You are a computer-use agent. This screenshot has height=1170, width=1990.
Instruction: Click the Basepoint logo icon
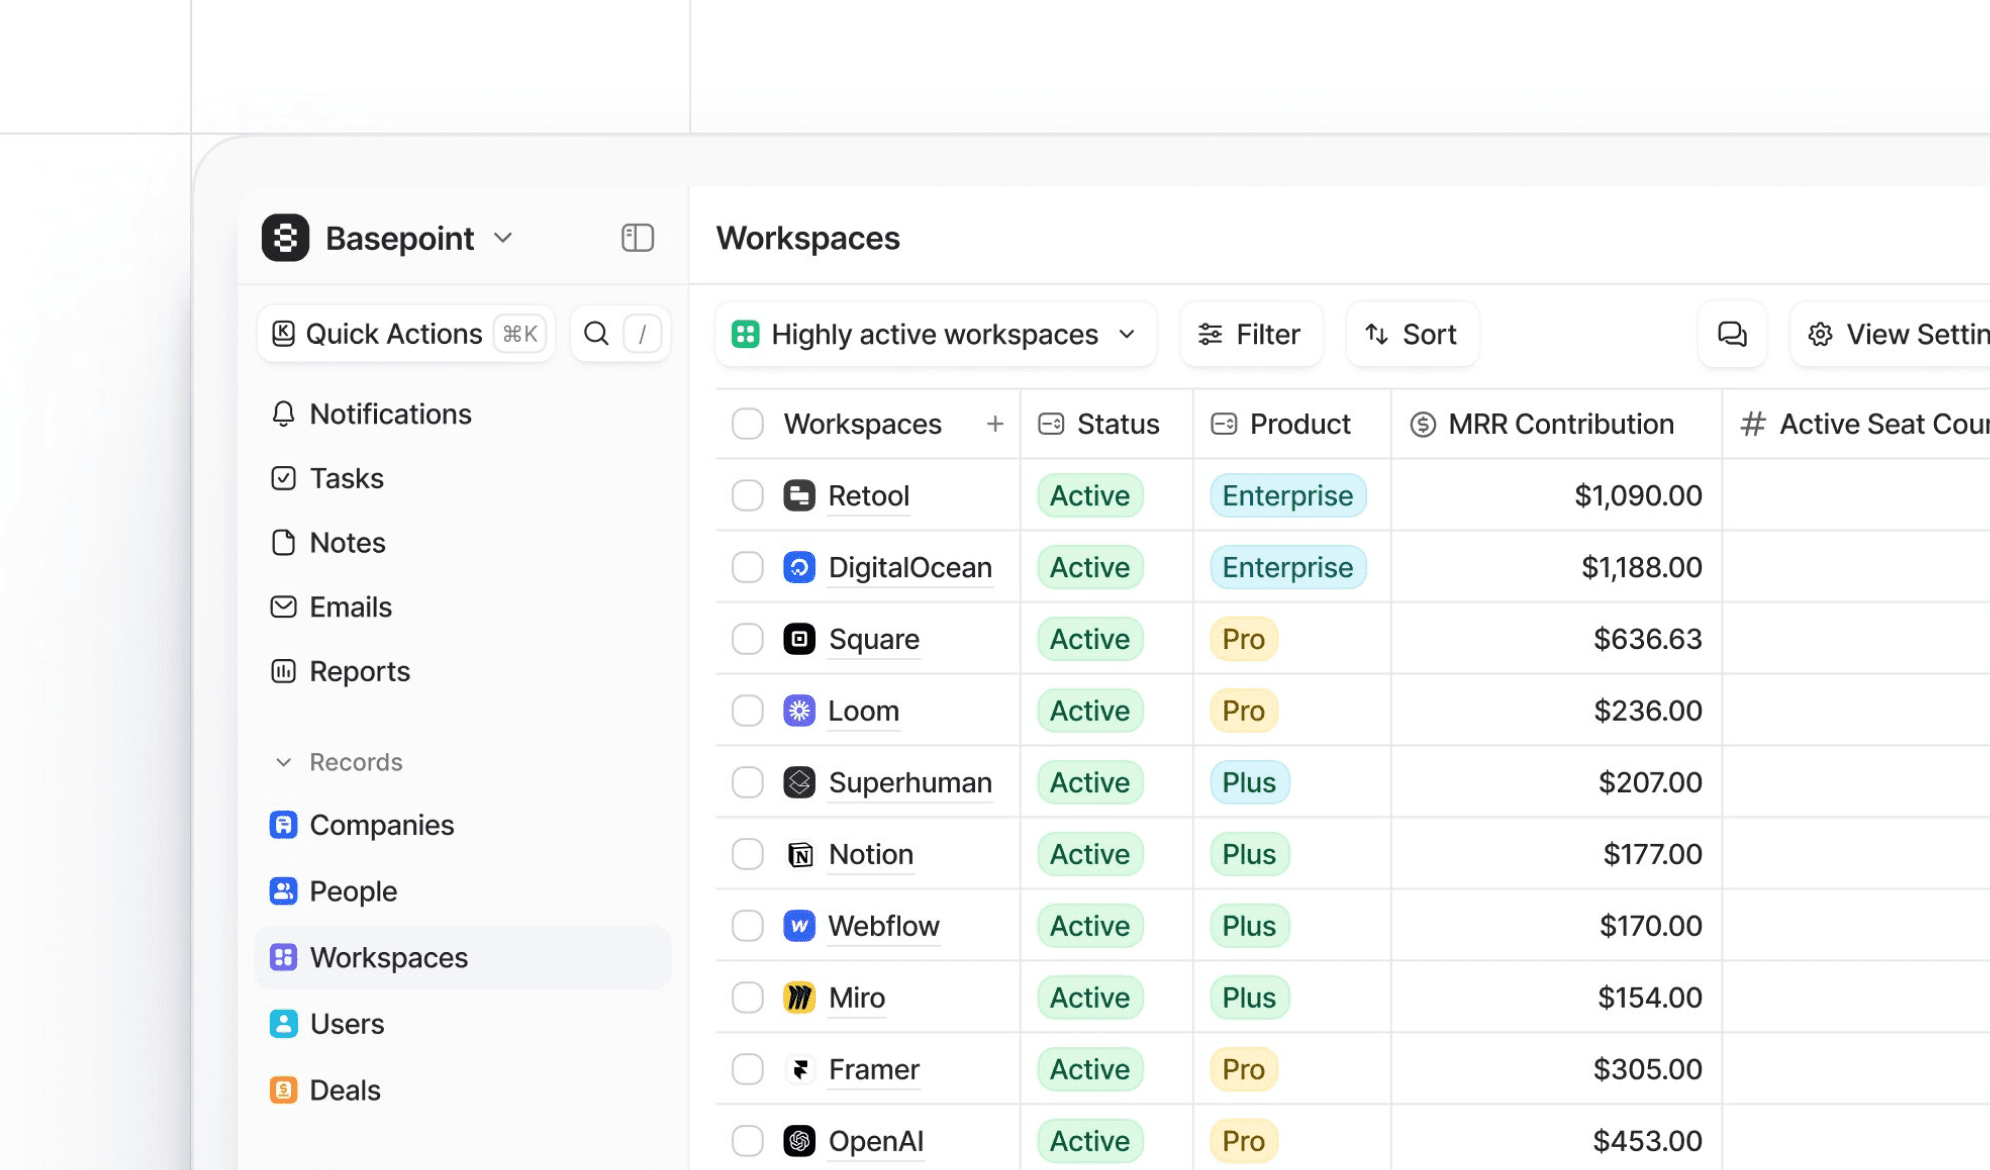[x=285, y=238]
